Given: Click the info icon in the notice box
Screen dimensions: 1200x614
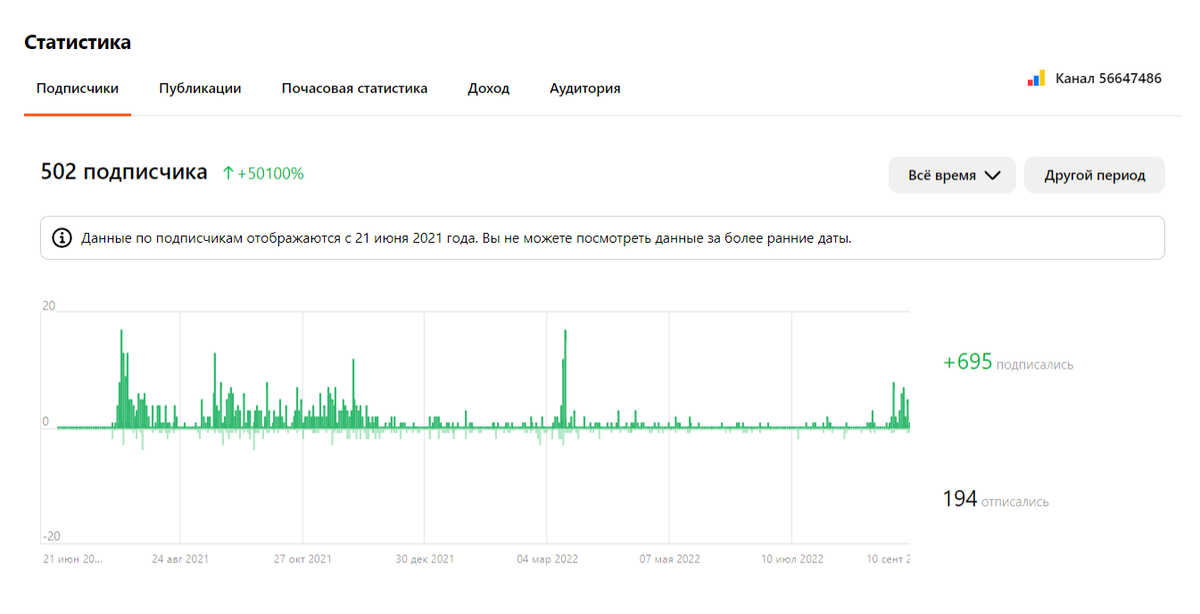Looking at the screenshot, I should click(x=62, y=238).
